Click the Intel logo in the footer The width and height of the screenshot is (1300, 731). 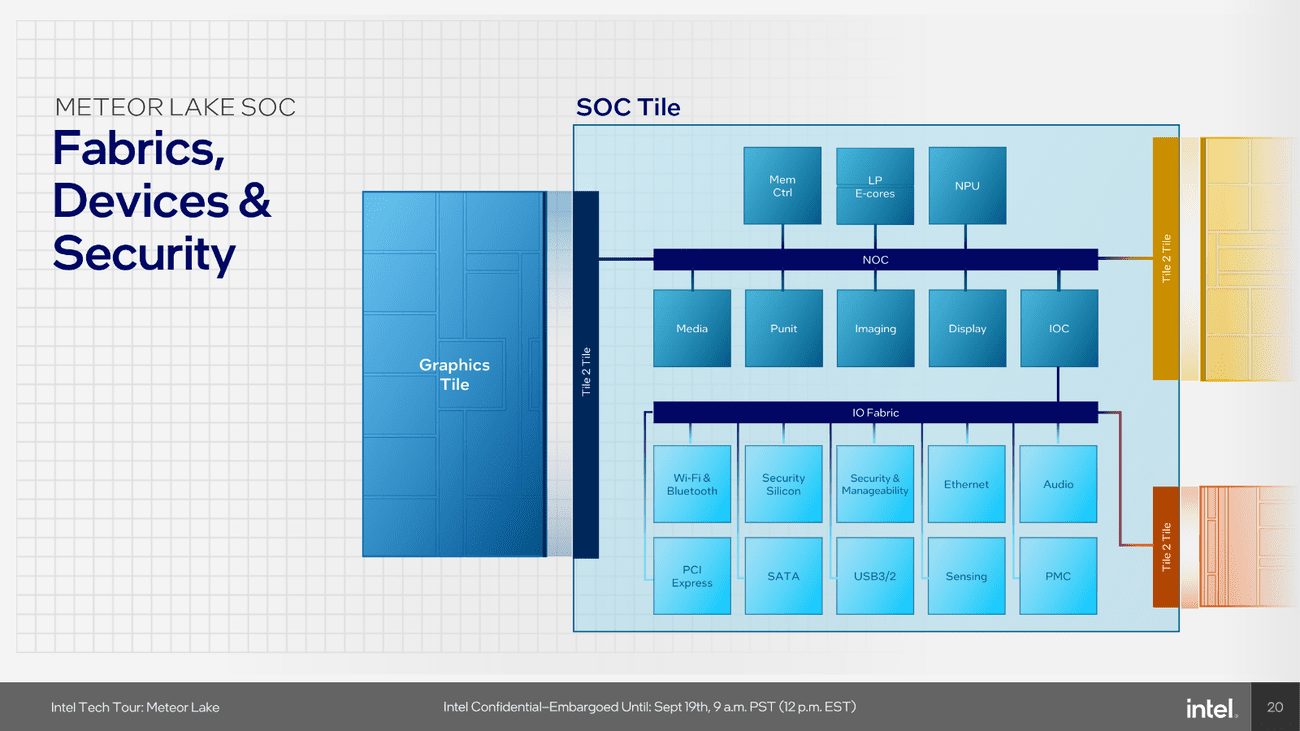pyautogui.click(x=1209, y=707)
